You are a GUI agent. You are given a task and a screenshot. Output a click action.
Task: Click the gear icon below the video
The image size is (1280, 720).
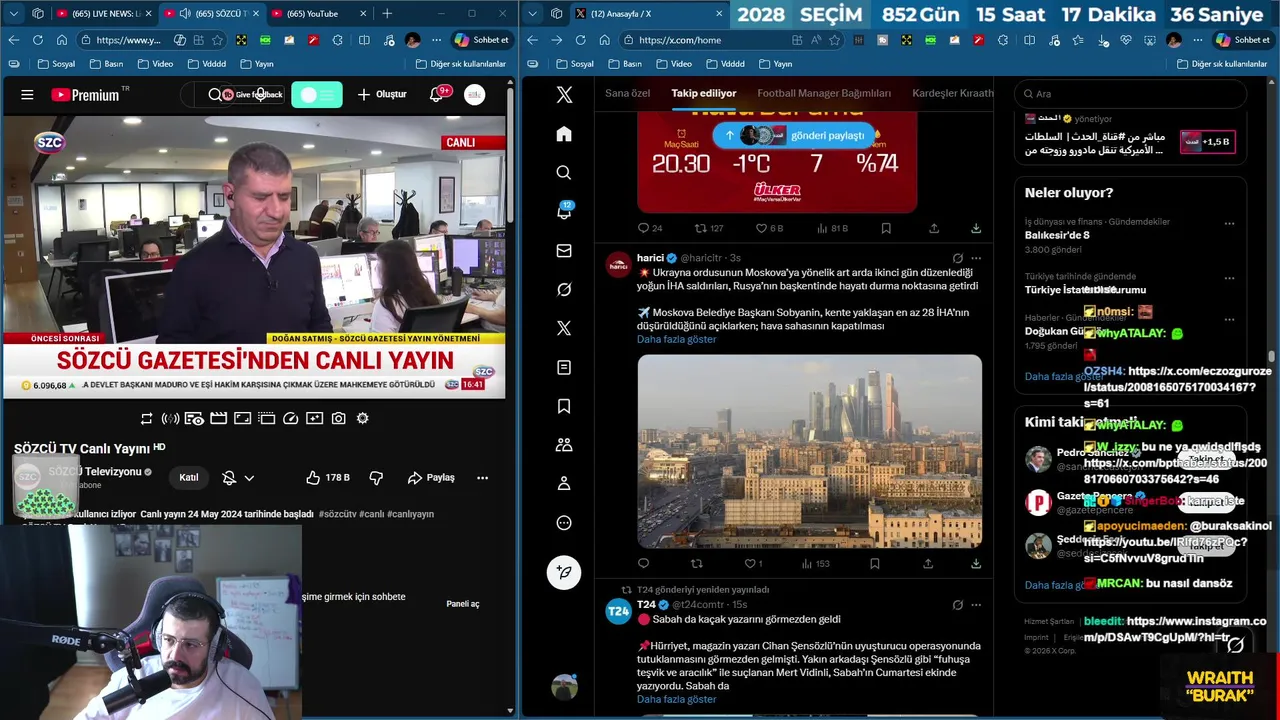[363, 419]
